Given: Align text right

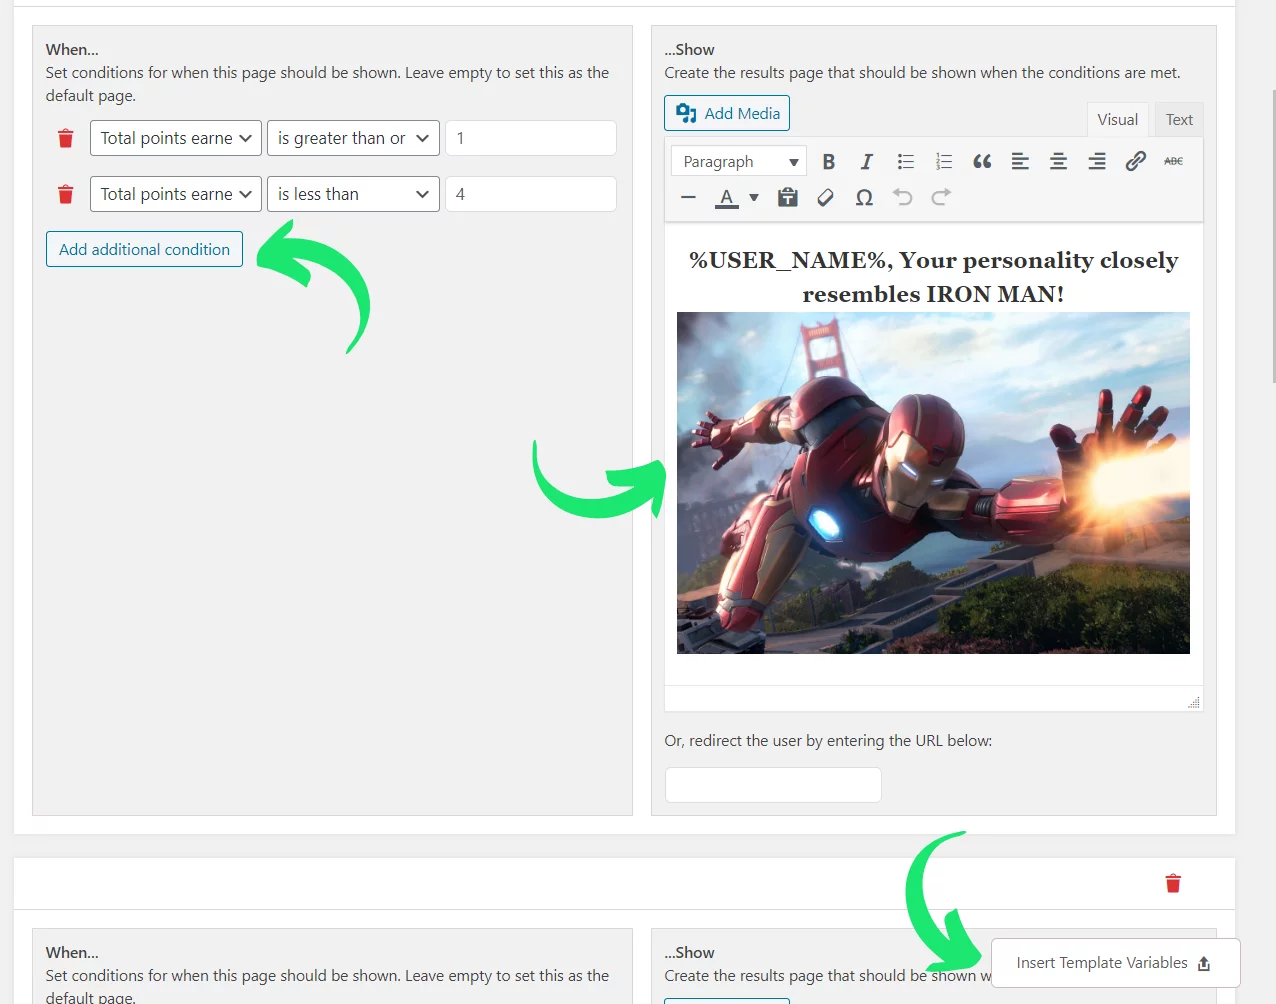Looking at the screenshot, I should pyautogui.click(x=1097, y=162).
